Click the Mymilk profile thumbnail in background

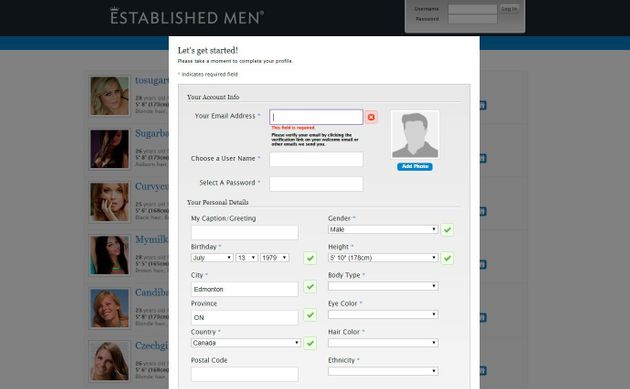[109, 255]
